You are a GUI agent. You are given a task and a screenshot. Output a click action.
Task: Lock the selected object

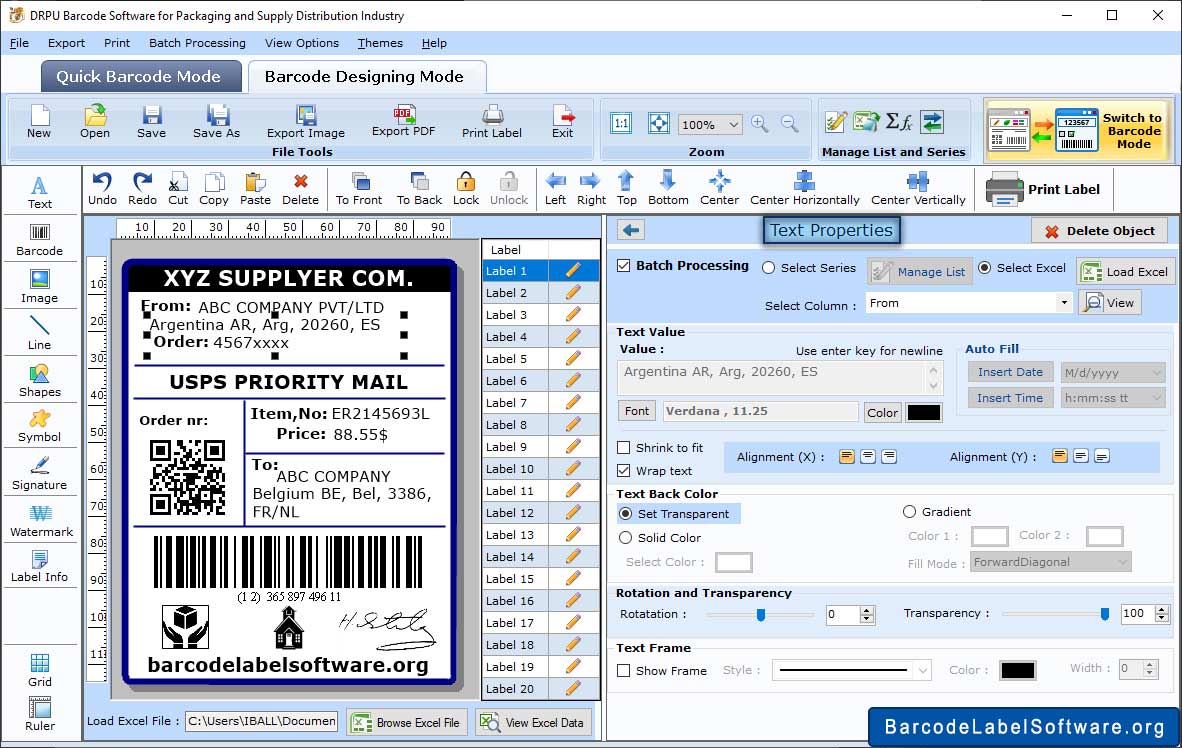pyautogui.click(x=466, y=189)
